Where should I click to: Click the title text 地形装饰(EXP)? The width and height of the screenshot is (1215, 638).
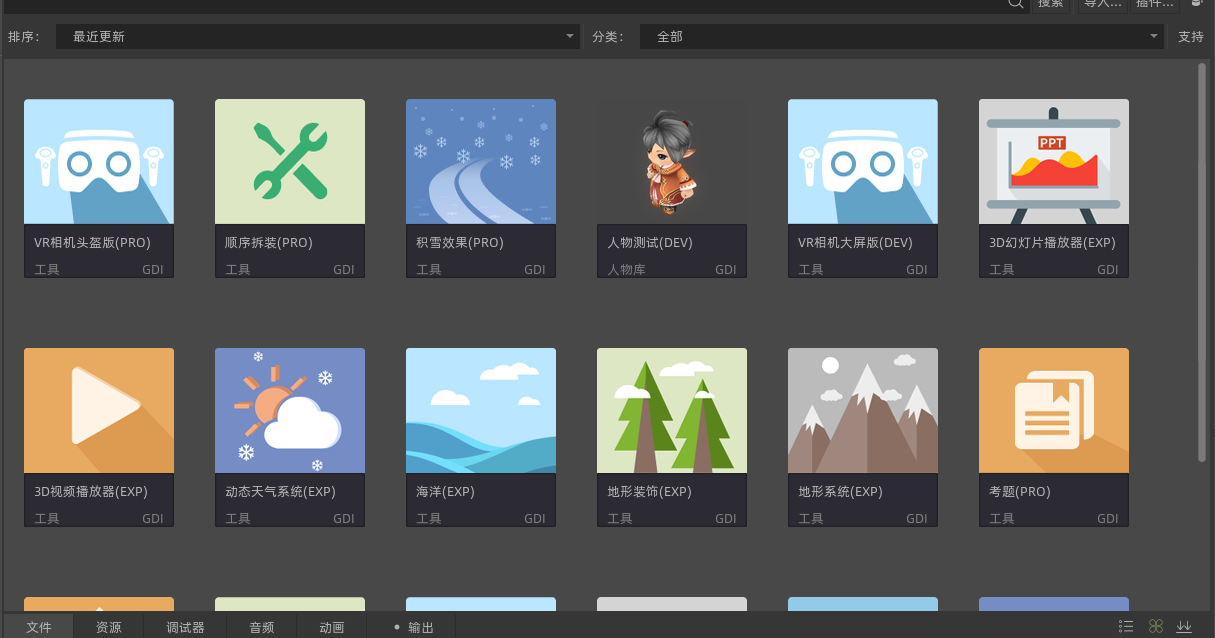[650, 492]
